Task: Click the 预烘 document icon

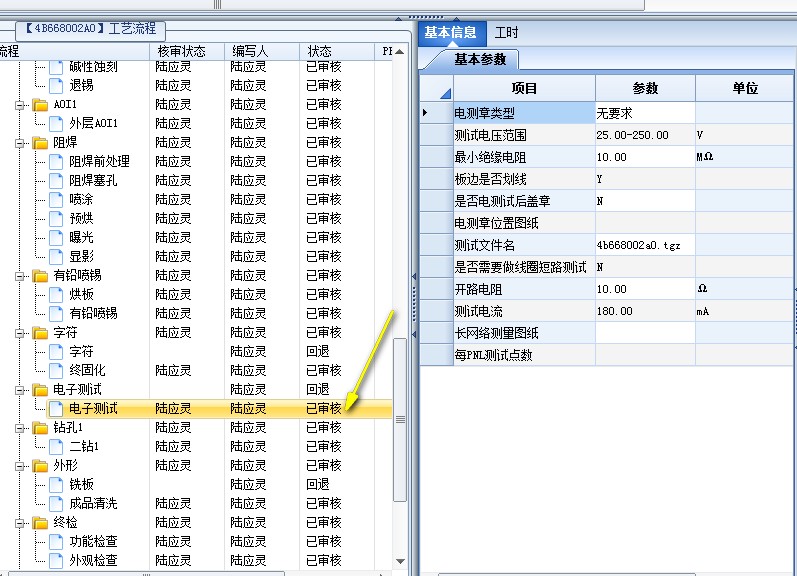Action: (56, 219)
